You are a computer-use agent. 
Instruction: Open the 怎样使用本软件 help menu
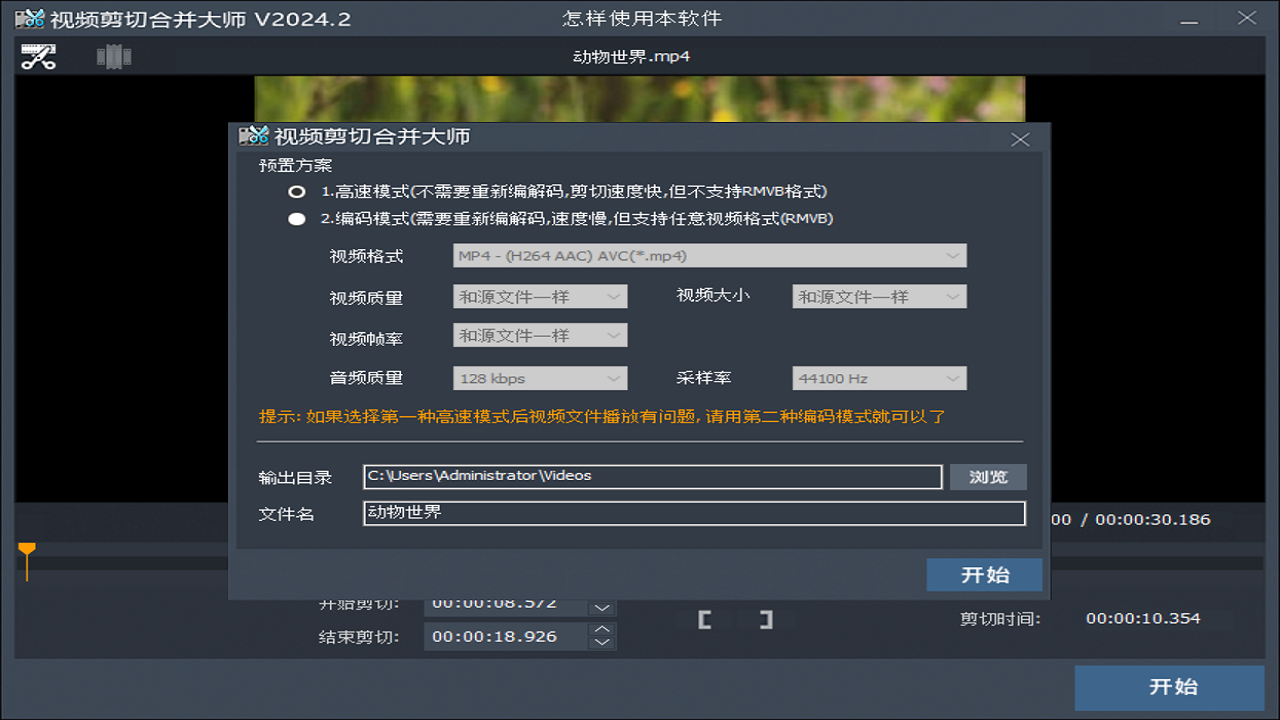point(640,17)
